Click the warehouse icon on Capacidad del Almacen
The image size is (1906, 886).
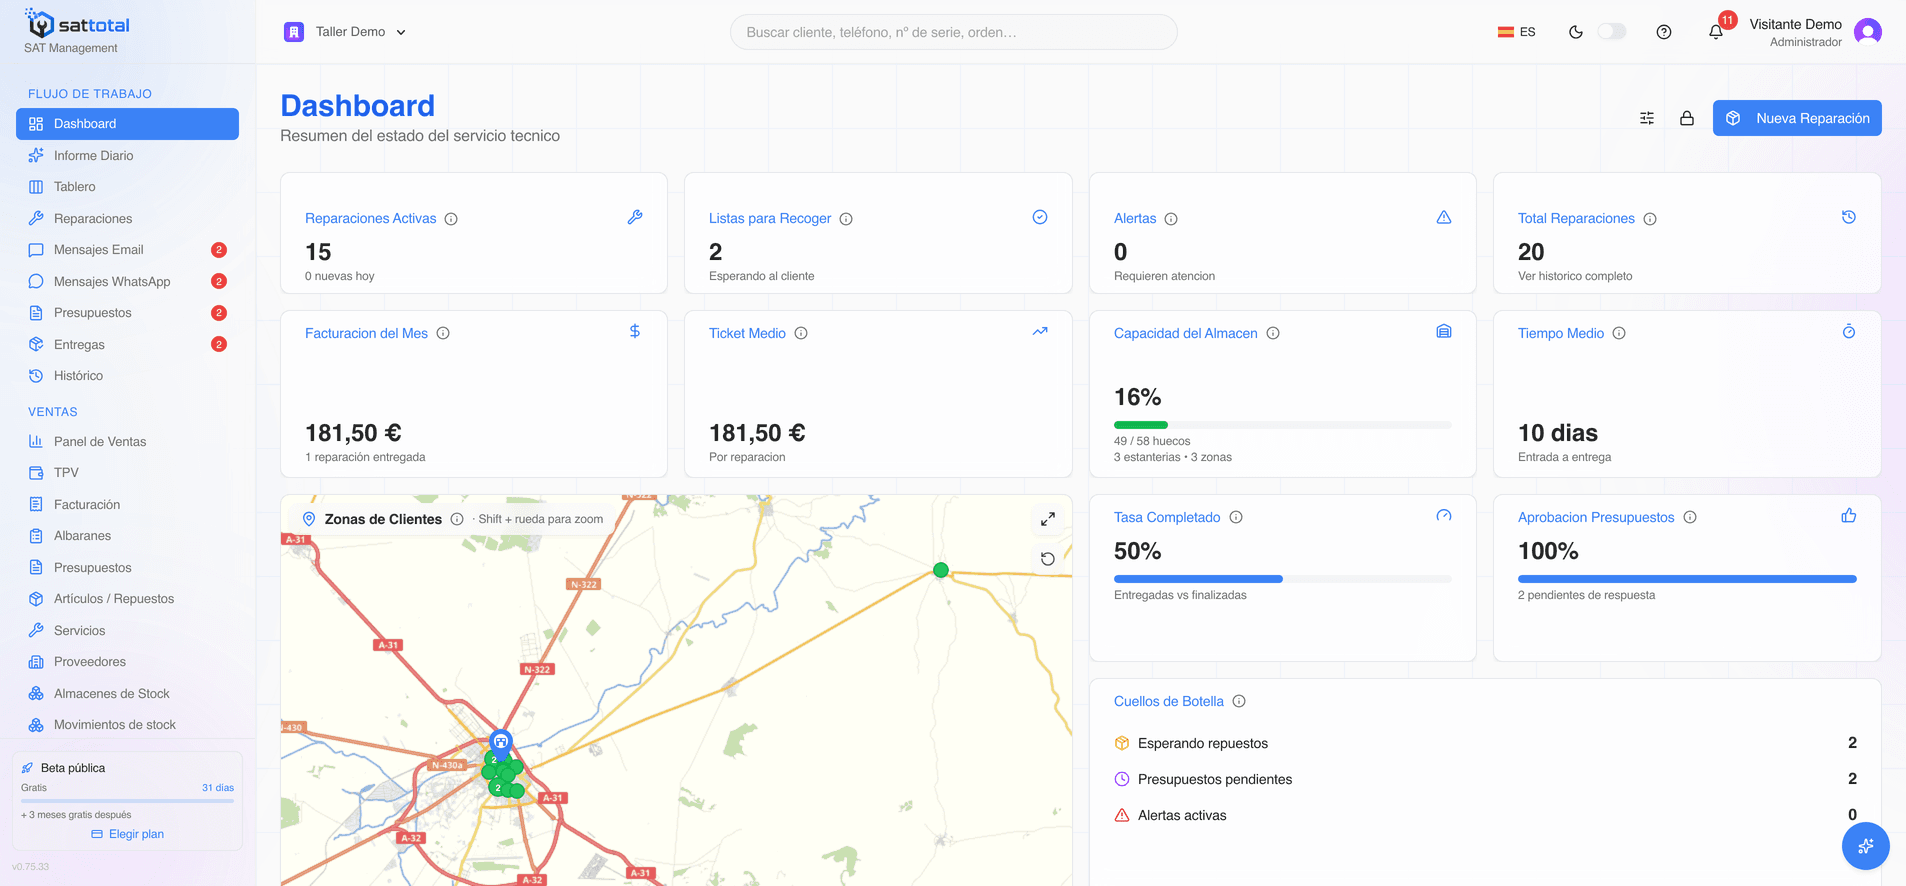click(1444, 331)
